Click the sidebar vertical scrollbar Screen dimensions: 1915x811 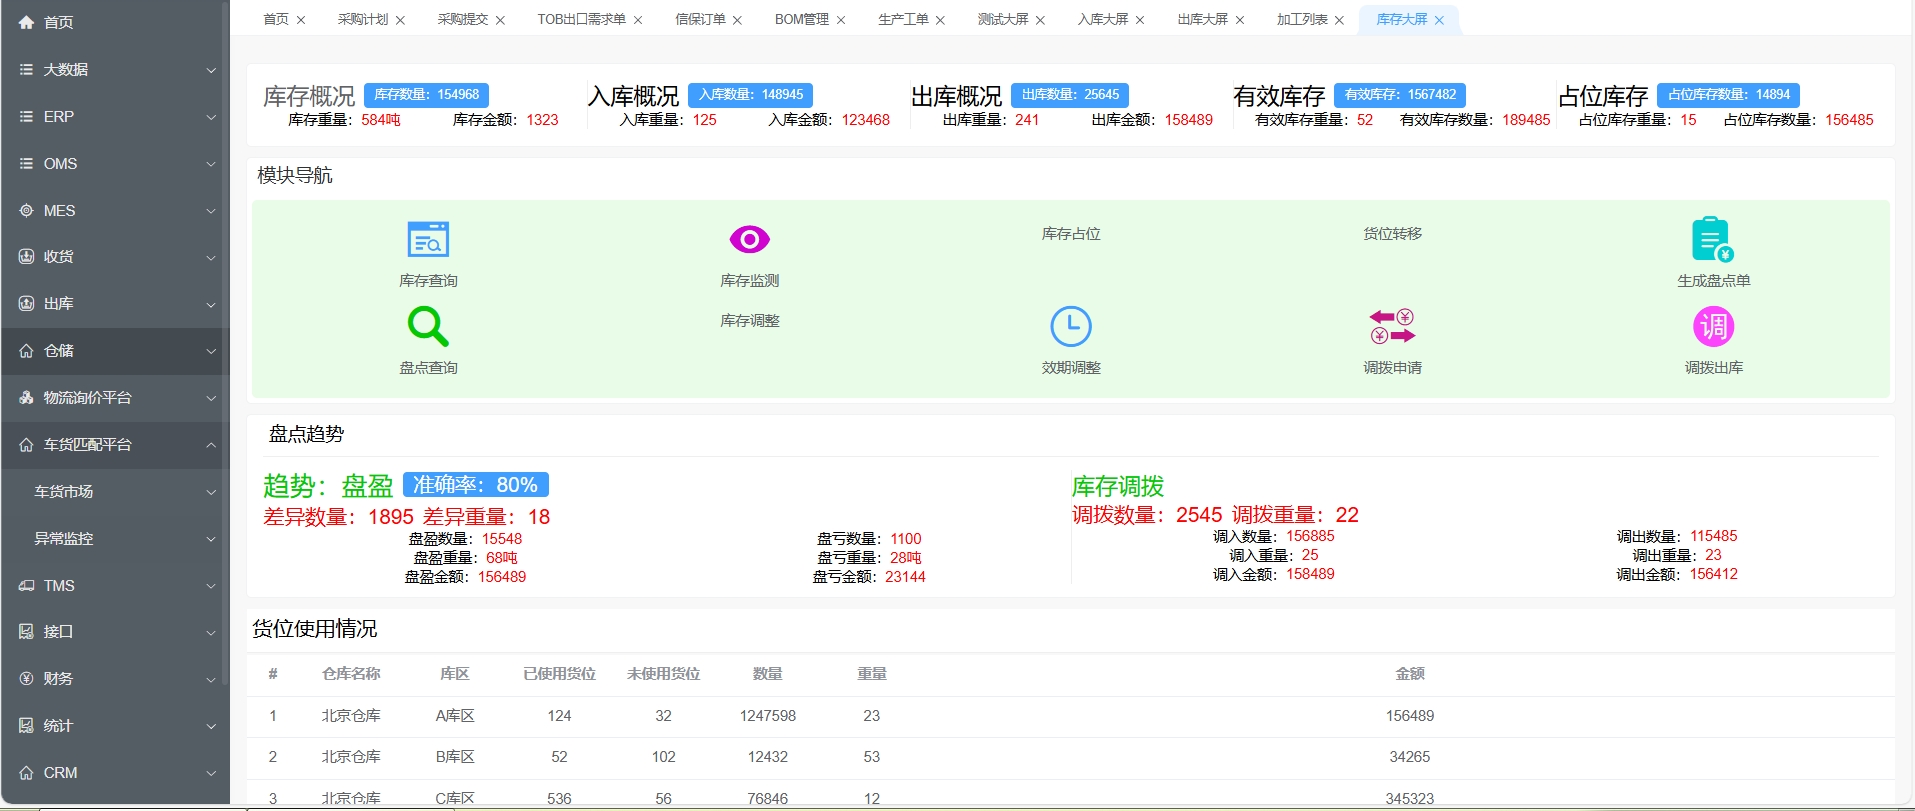pos(225,345)
